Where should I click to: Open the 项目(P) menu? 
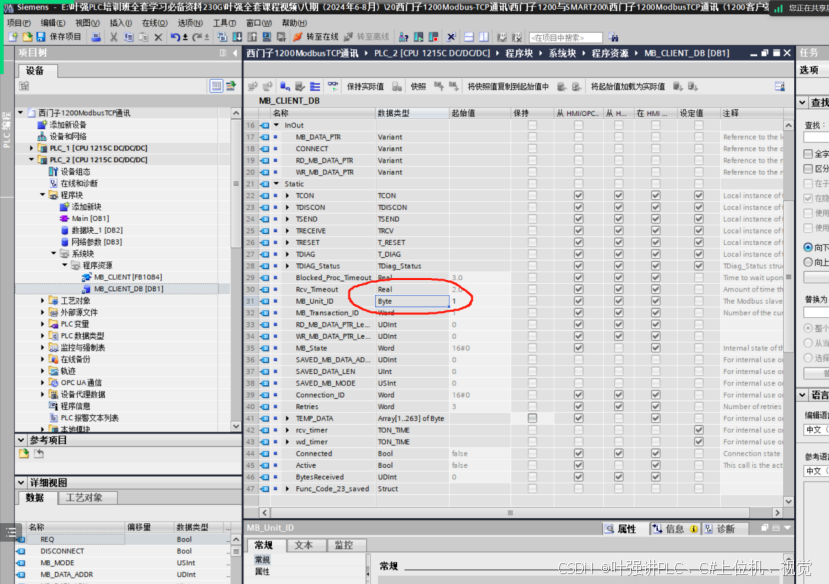19,23
